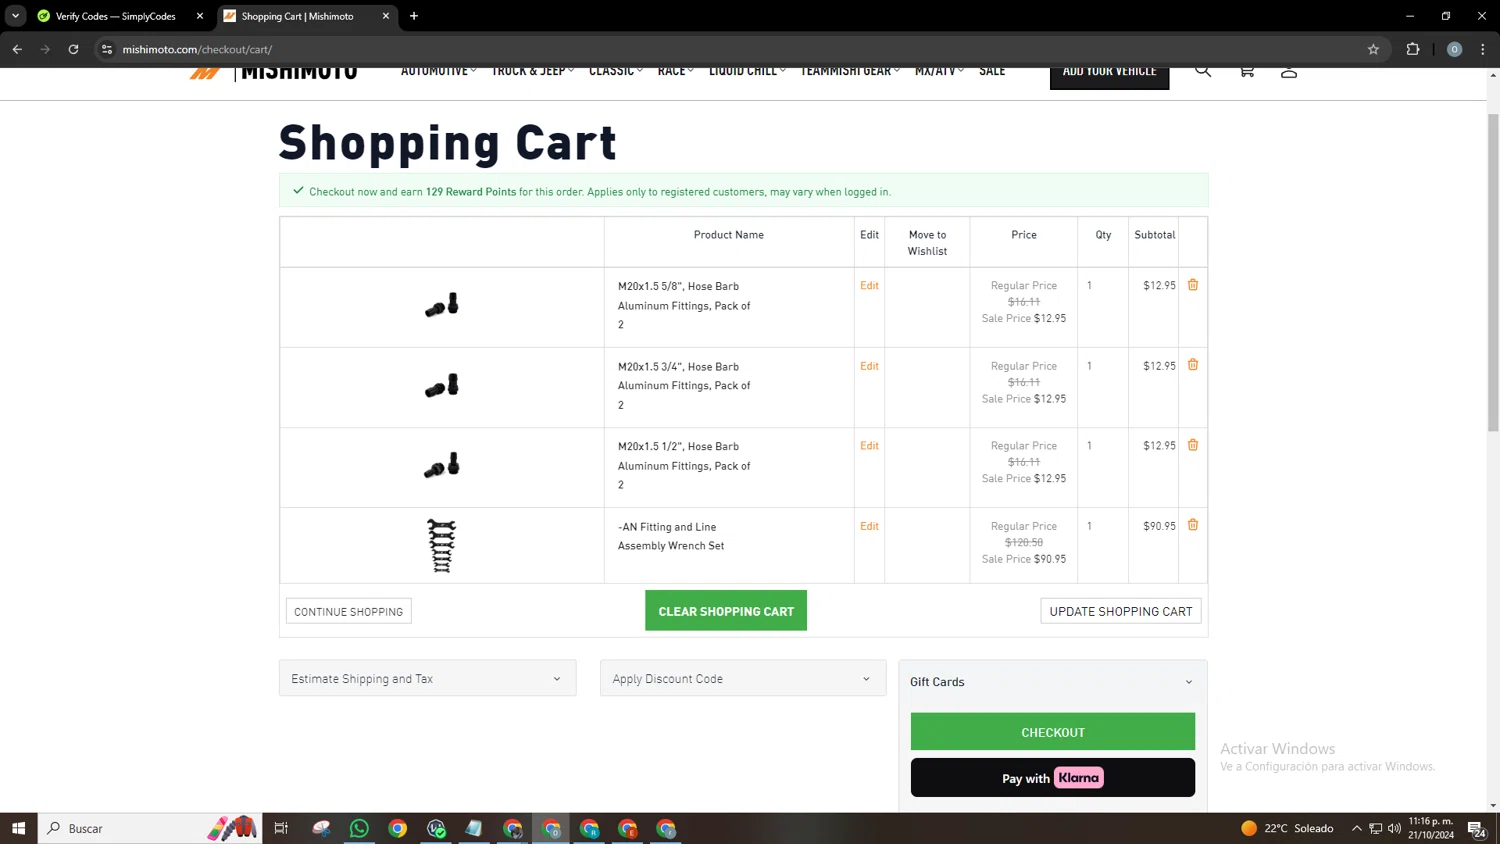This screenshot has width=1500, height=844.
Task: Expand Estimate Shipping and Tax
Action: pos(427,678)
